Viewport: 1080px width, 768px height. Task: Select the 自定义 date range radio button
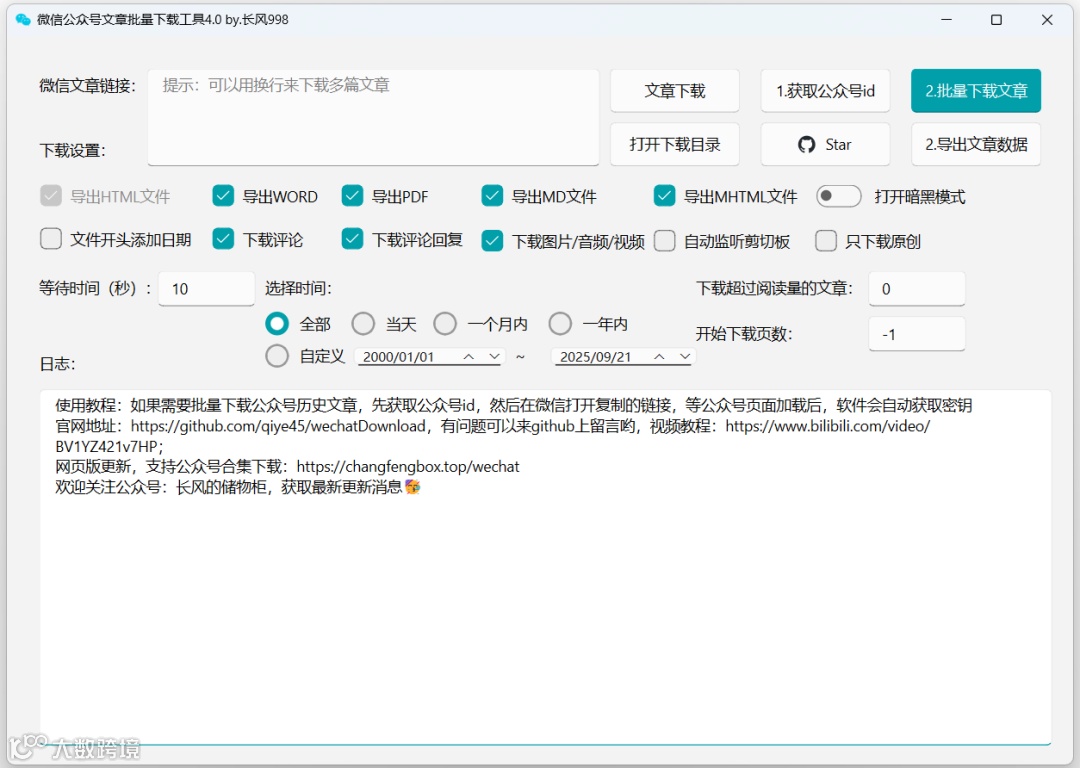click(x=277, y=356)
